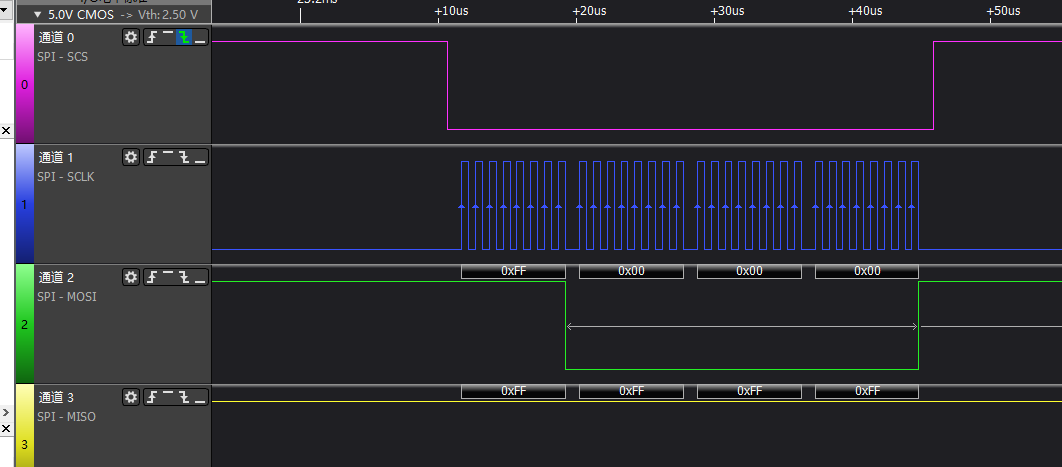Click the 通道 0 channel name
The width and height of the screenshot is (1062, 467).
click(56, 38)
